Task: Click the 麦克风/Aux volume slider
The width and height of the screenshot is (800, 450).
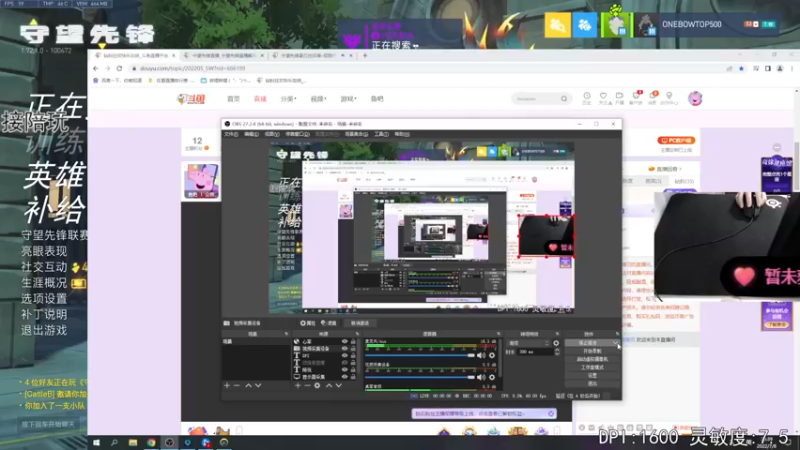Action: (419, 355)
